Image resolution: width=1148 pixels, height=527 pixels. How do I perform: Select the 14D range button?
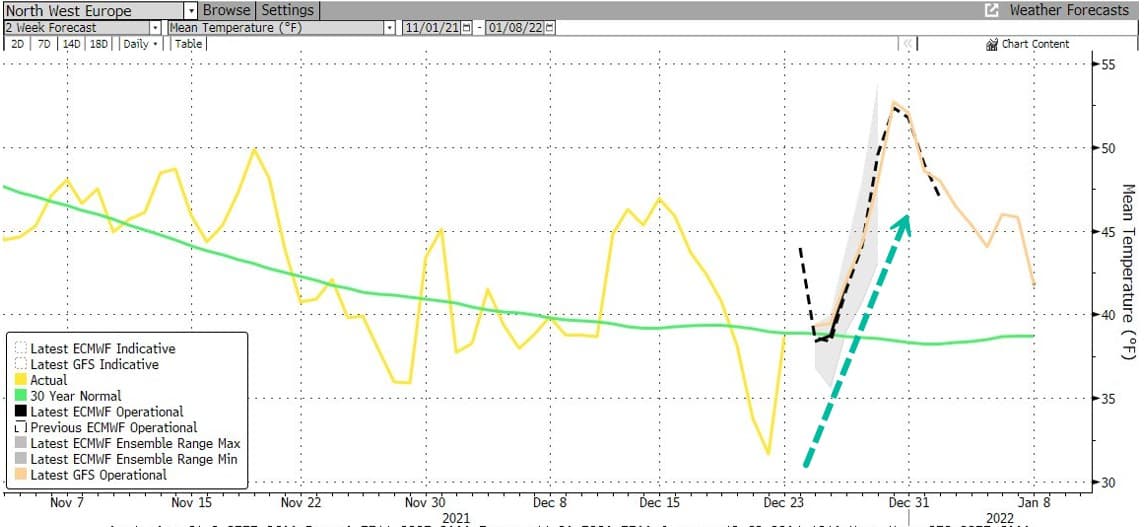coord(71,44)
